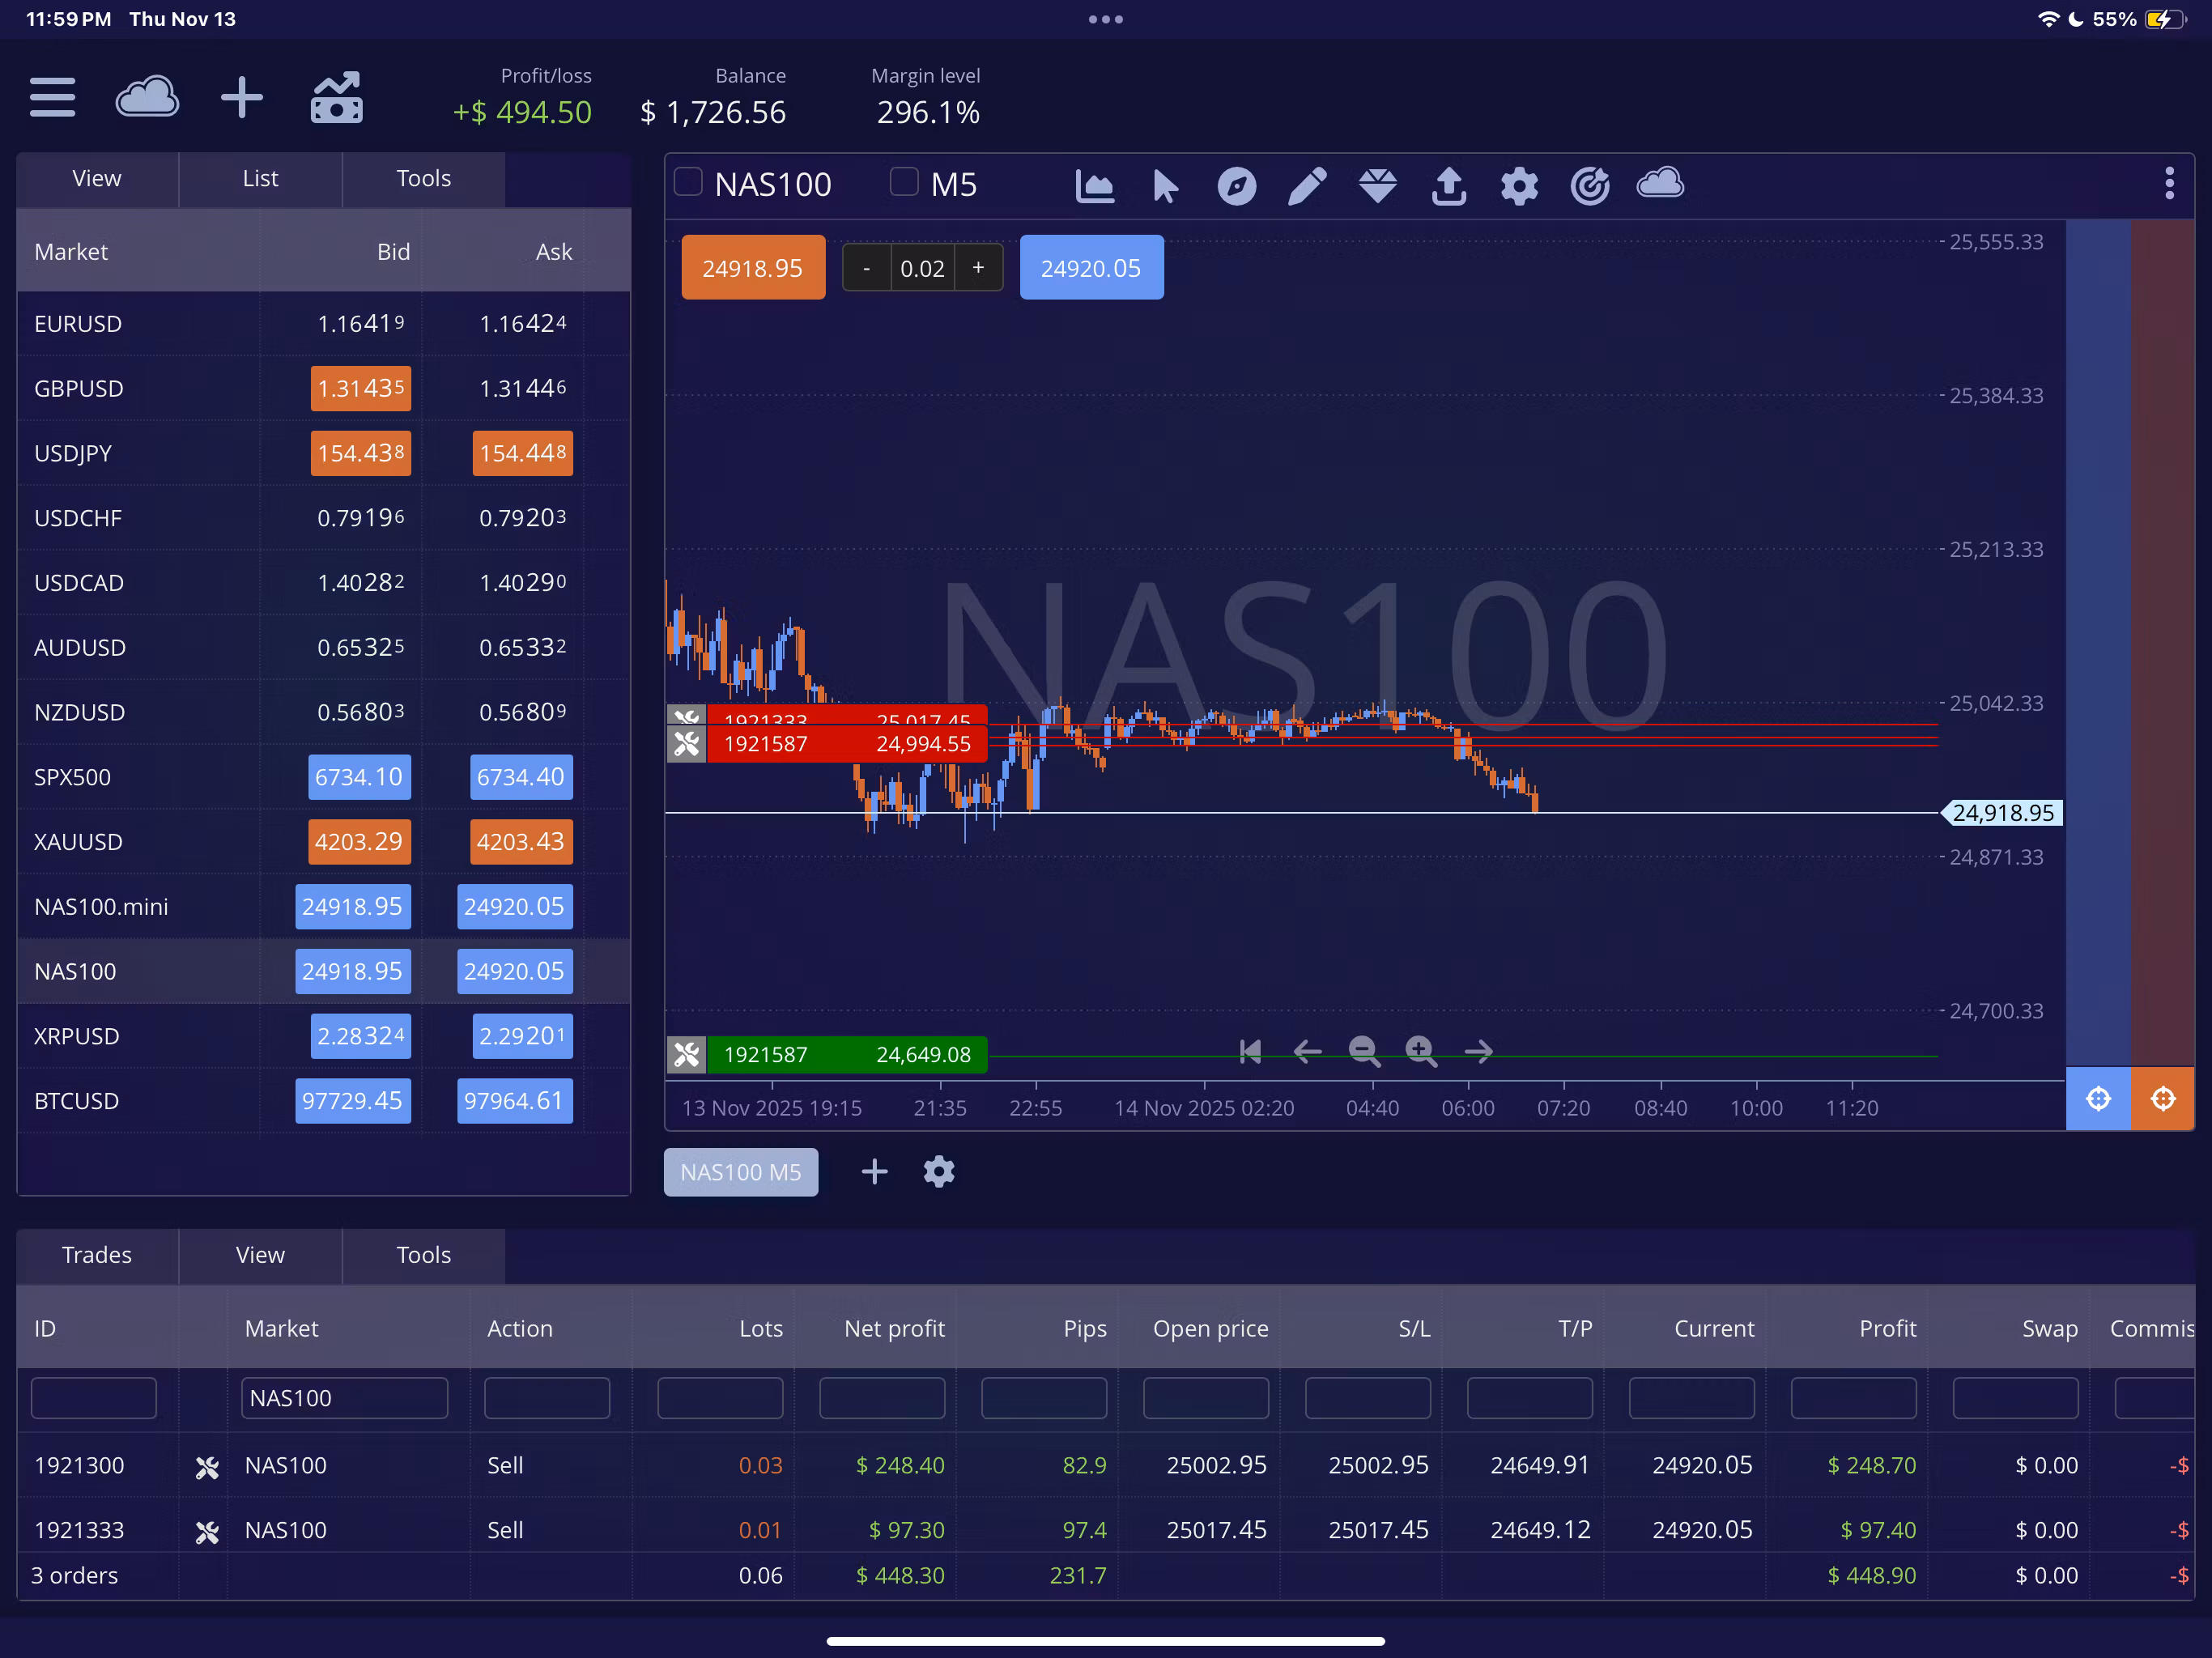Click the Market filter field containing NAS100
Viewport: 2212px width, 1658px height.
point(344,1398)
